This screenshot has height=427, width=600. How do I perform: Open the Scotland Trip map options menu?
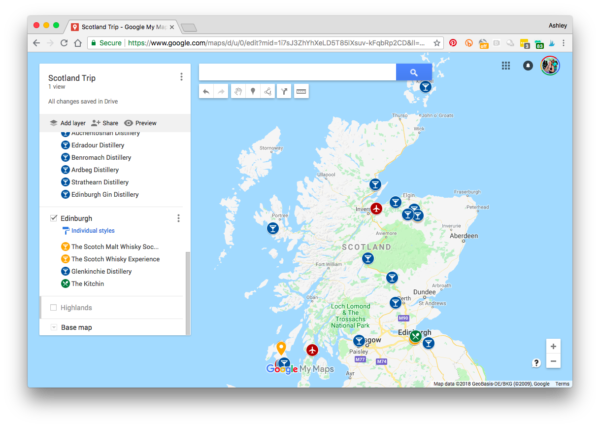(x=181, y=77)
